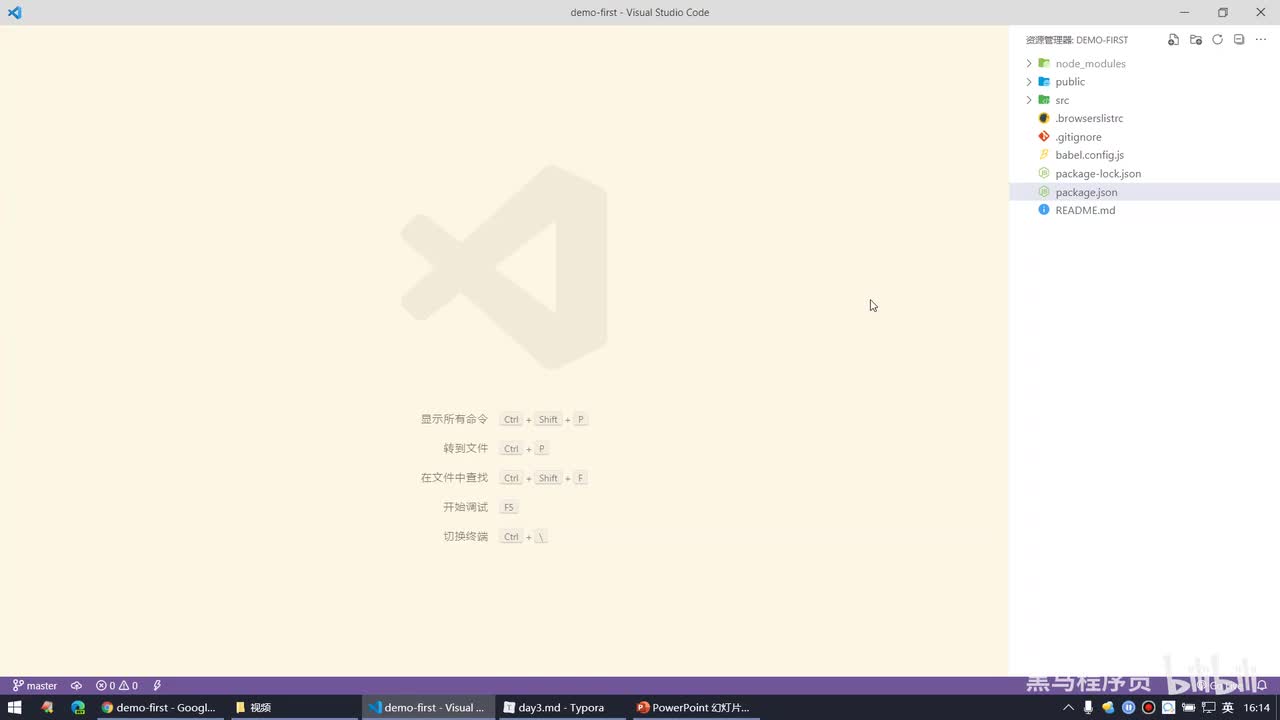Image resolution: width=1280 pixels, height=720 pixels.
Task: Select package.json in explorer
Action: click(x=1144, y=192)
